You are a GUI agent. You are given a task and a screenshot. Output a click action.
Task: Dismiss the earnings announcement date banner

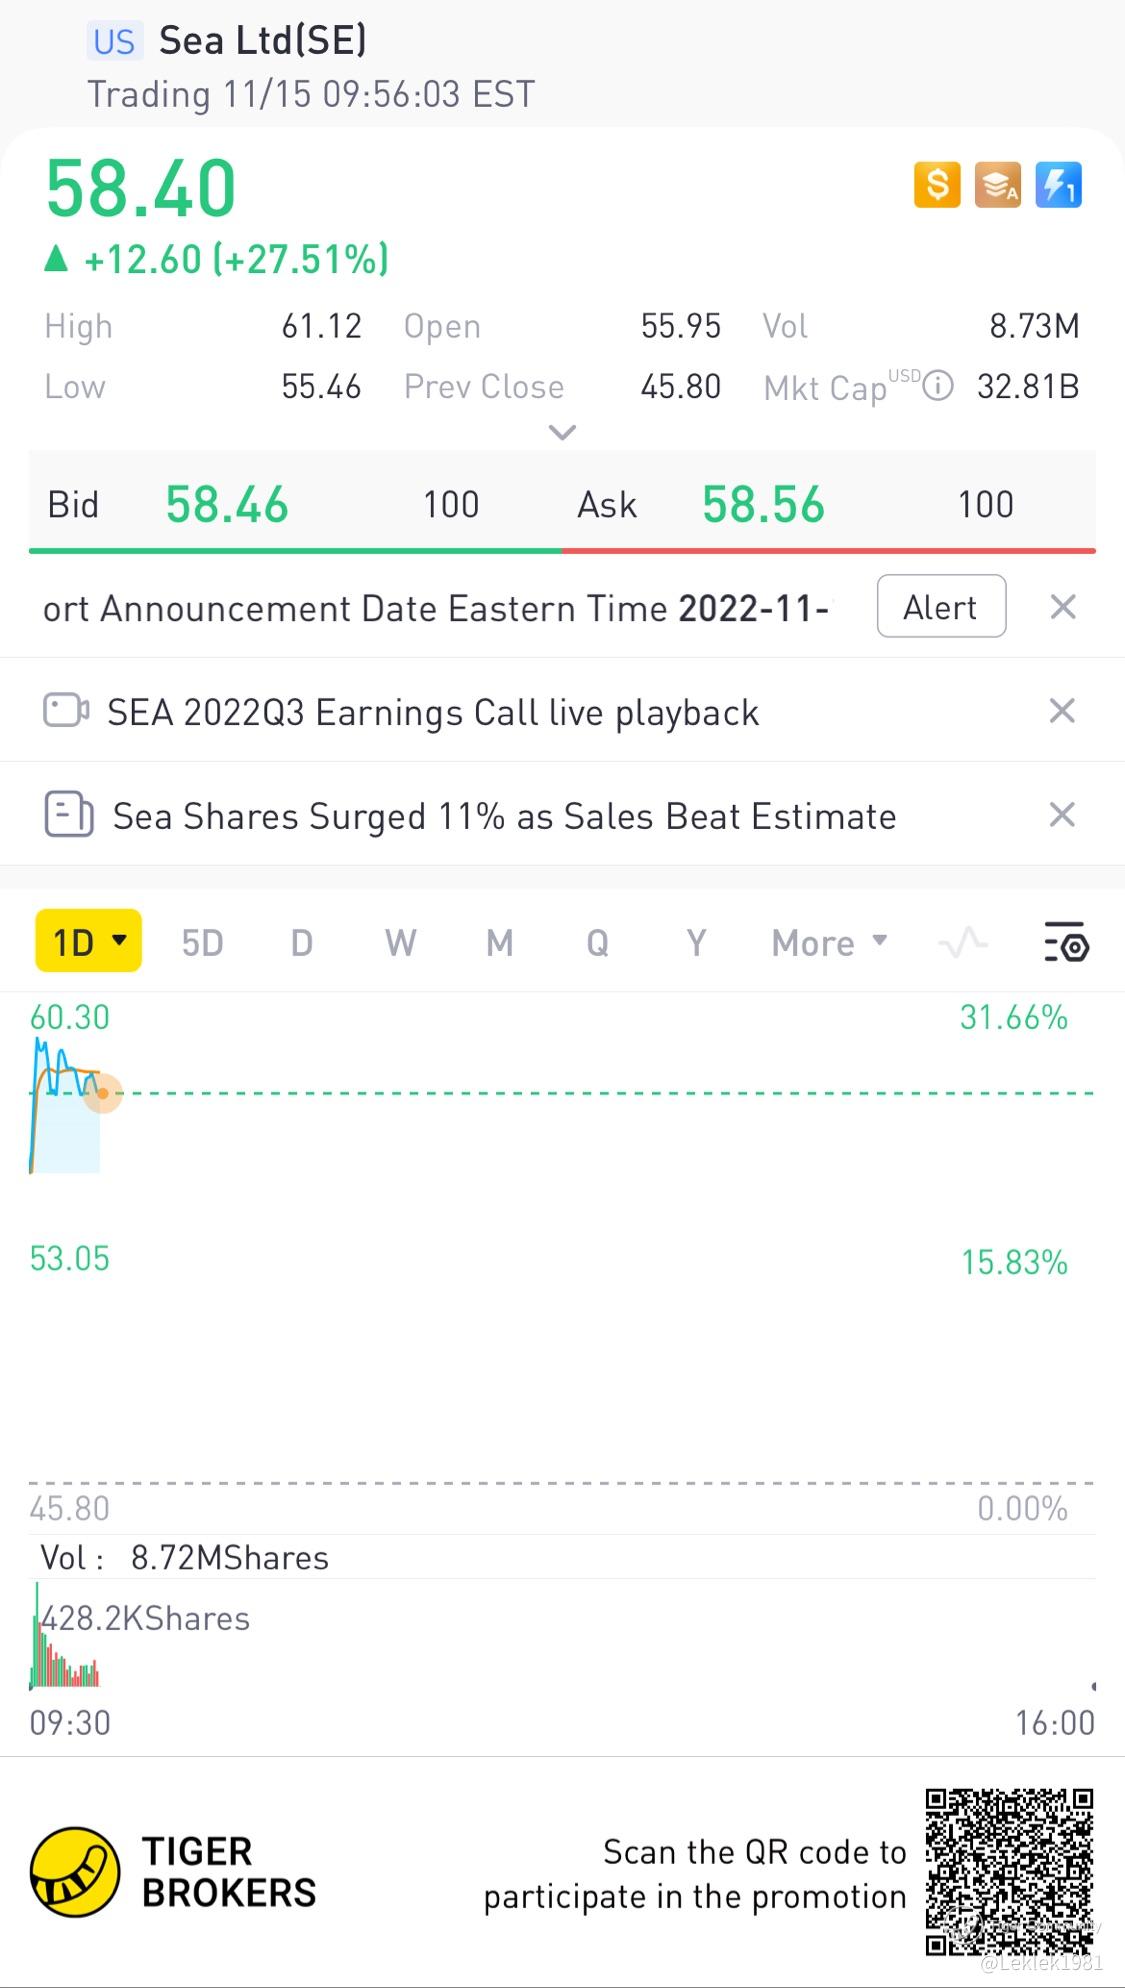[x=1063, y=607]
